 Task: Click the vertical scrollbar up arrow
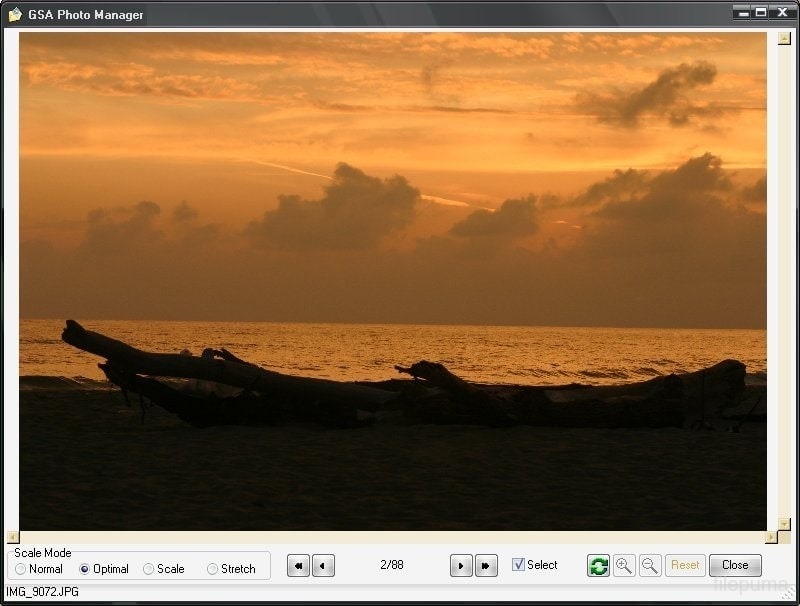[x=784, y=39]
